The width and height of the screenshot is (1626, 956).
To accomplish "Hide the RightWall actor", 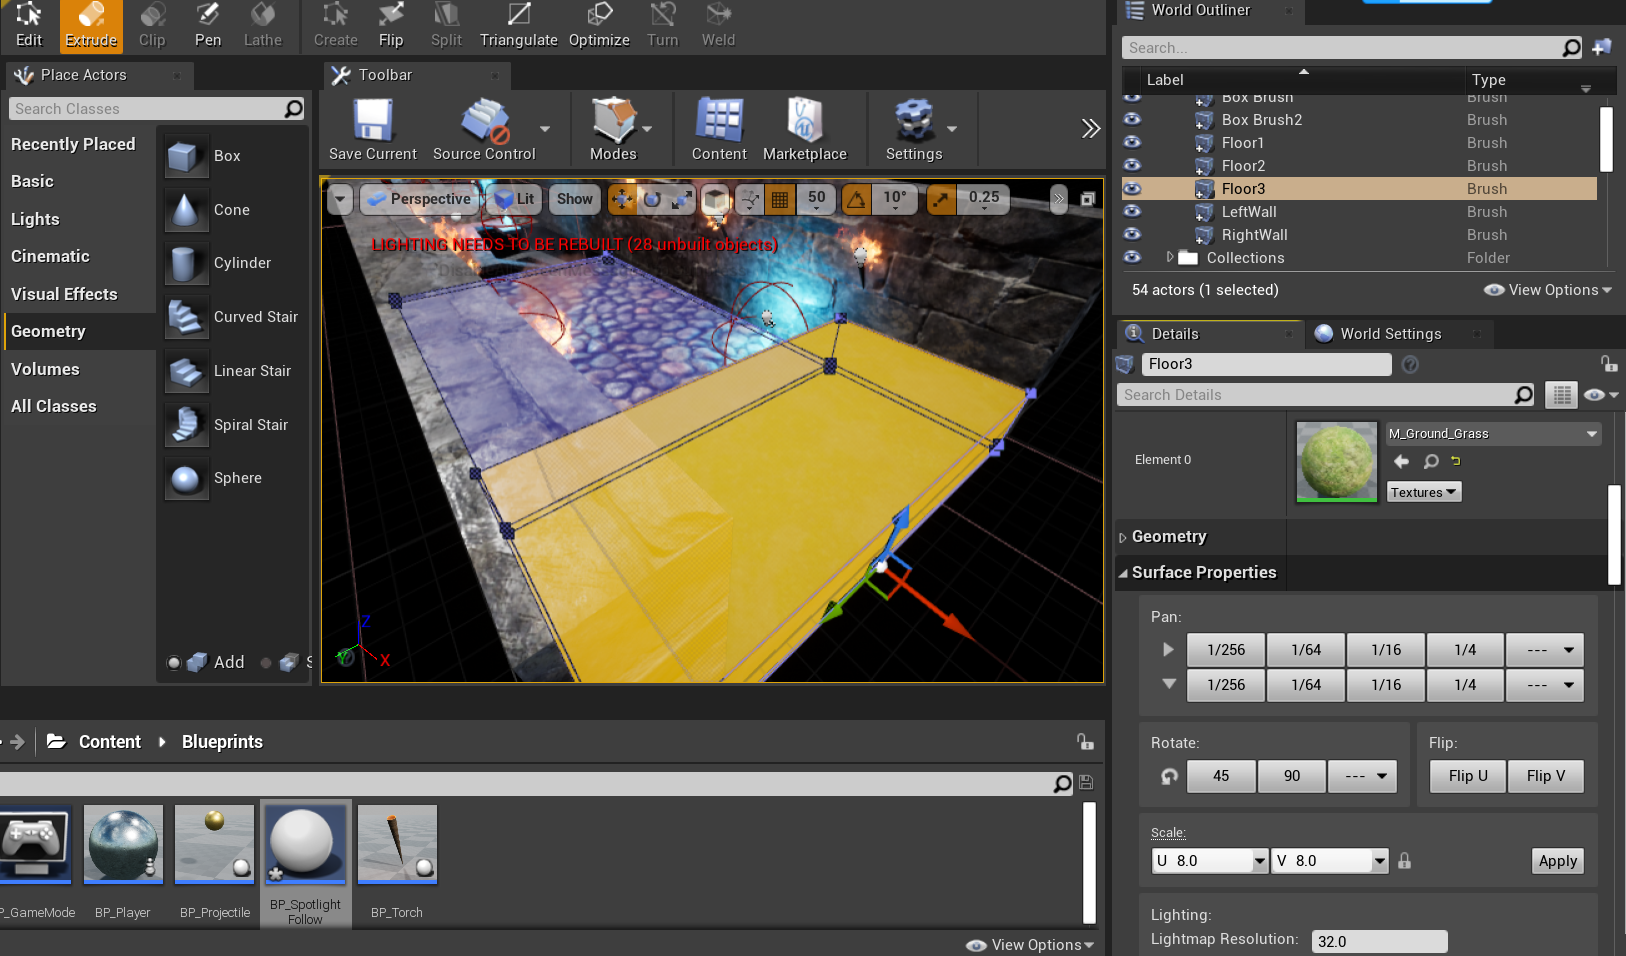I will [1132, 234].
